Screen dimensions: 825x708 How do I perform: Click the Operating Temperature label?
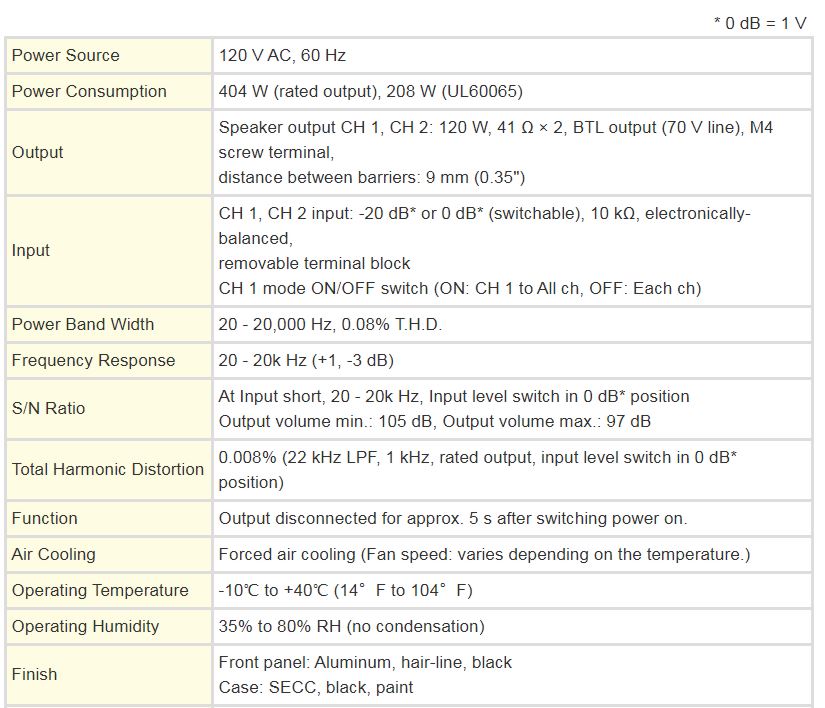100,590
